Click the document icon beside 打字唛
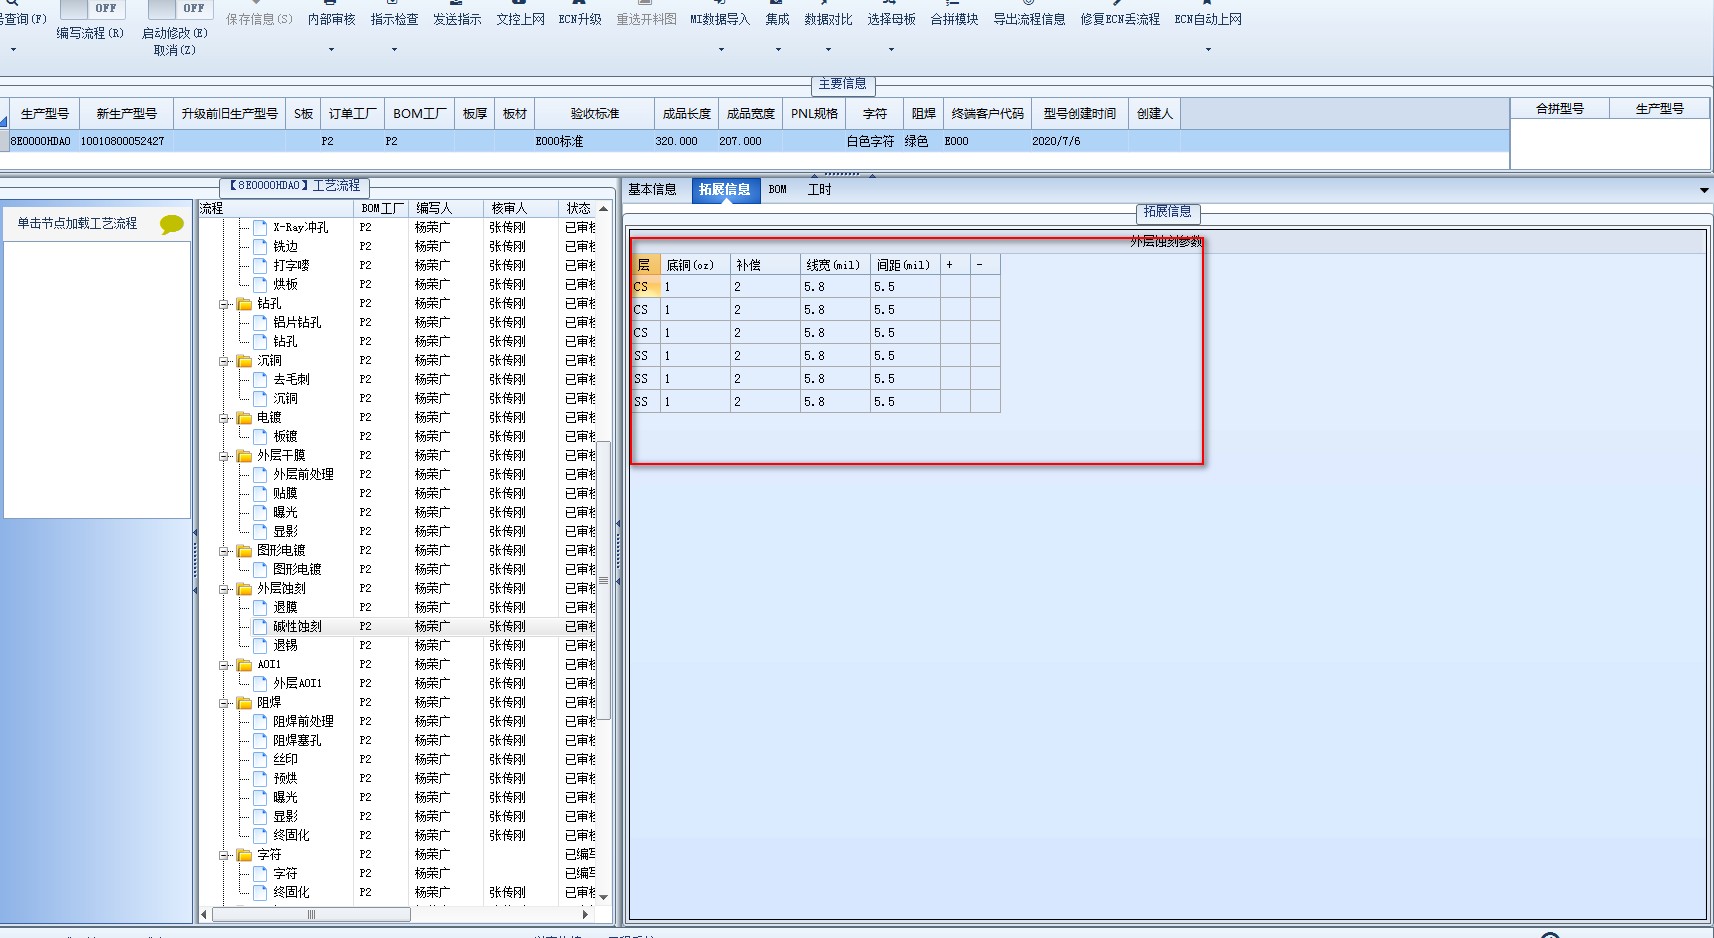1714x938 pixels. click(260, 265)
